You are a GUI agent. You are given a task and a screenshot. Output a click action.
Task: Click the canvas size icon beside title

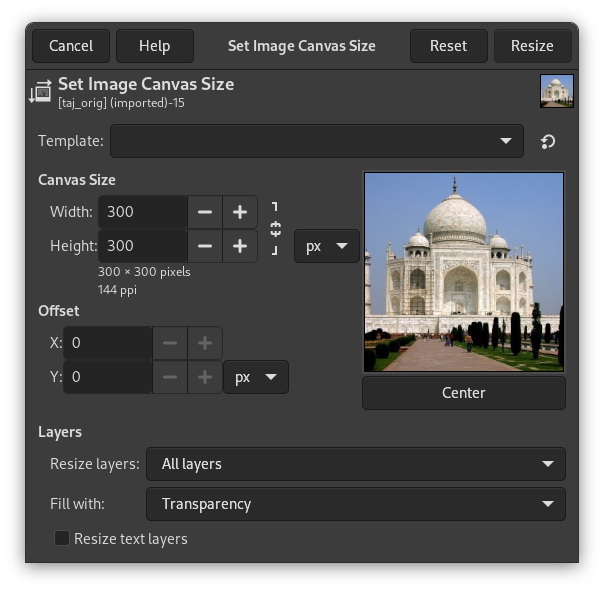tap(40, 92)
